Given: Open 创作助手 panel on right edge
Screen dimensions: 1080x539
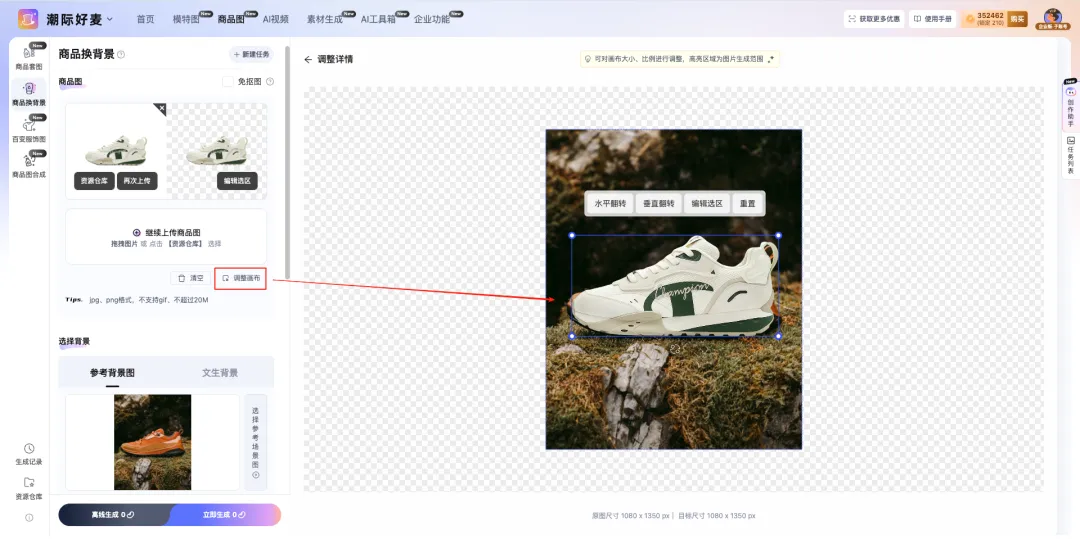Looking at the screenshot, I should 1070,107.
